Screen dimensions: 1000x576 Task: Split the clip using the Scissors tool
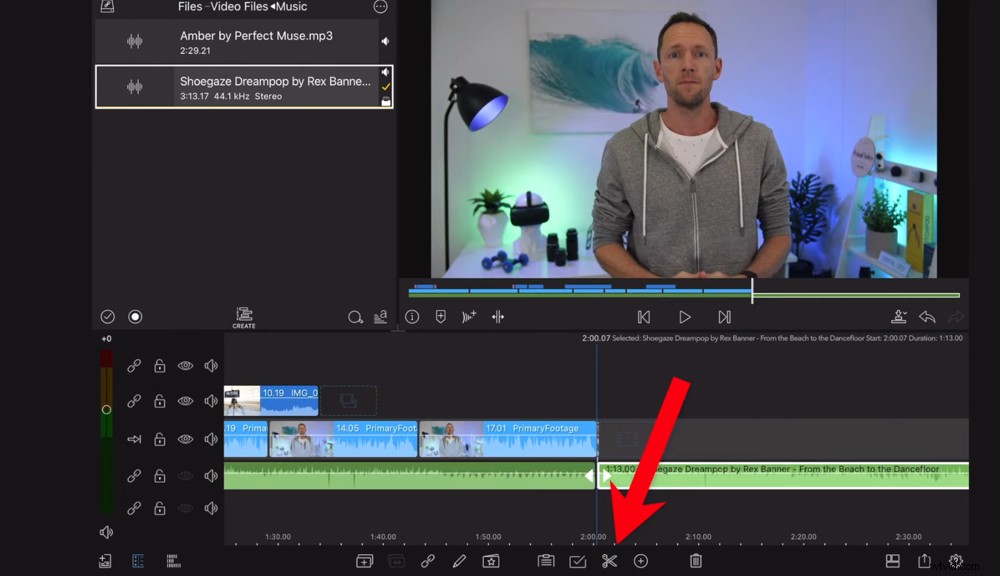coord(609,562)
